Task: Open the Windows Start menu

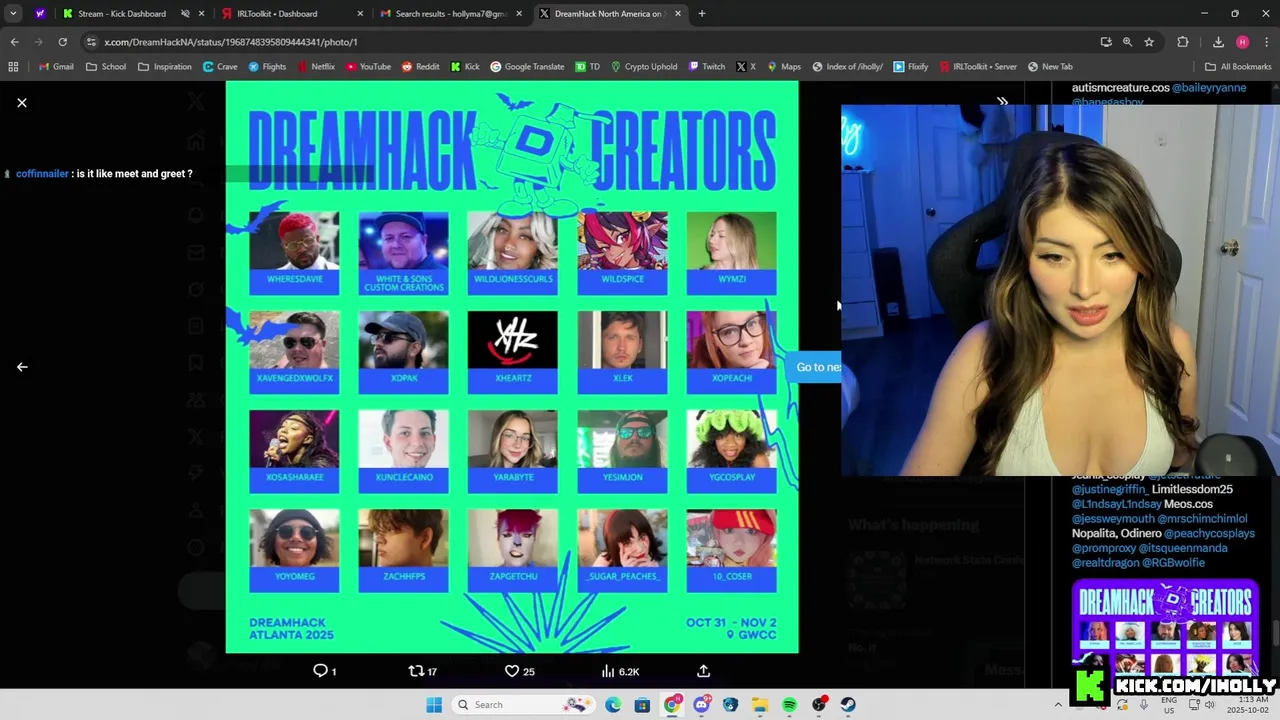Action: pos(434,705)
